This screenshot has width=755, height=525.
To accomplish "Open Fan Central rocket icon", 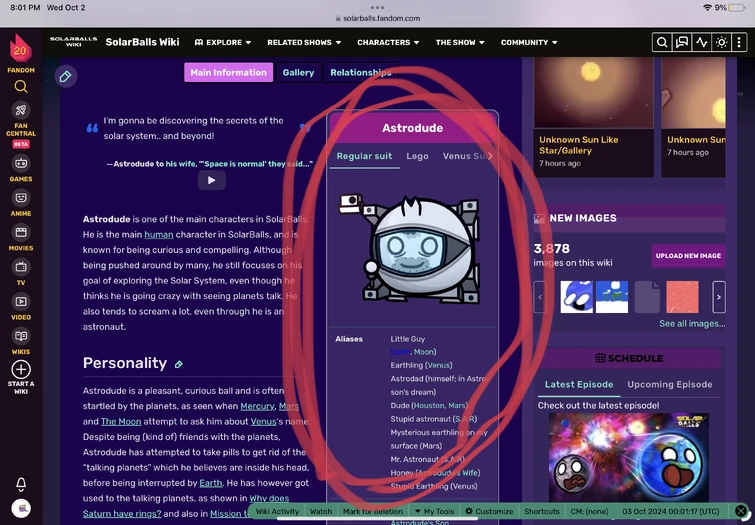I will pos(21,110).
